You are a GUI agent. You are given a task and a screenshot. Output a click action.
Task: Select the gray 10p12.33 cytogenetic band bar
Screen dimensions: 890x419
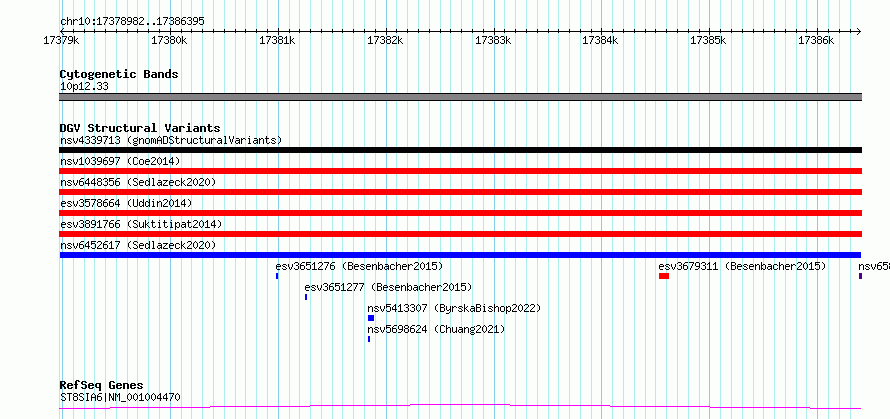pyautogui.click(x=460, y=97)
